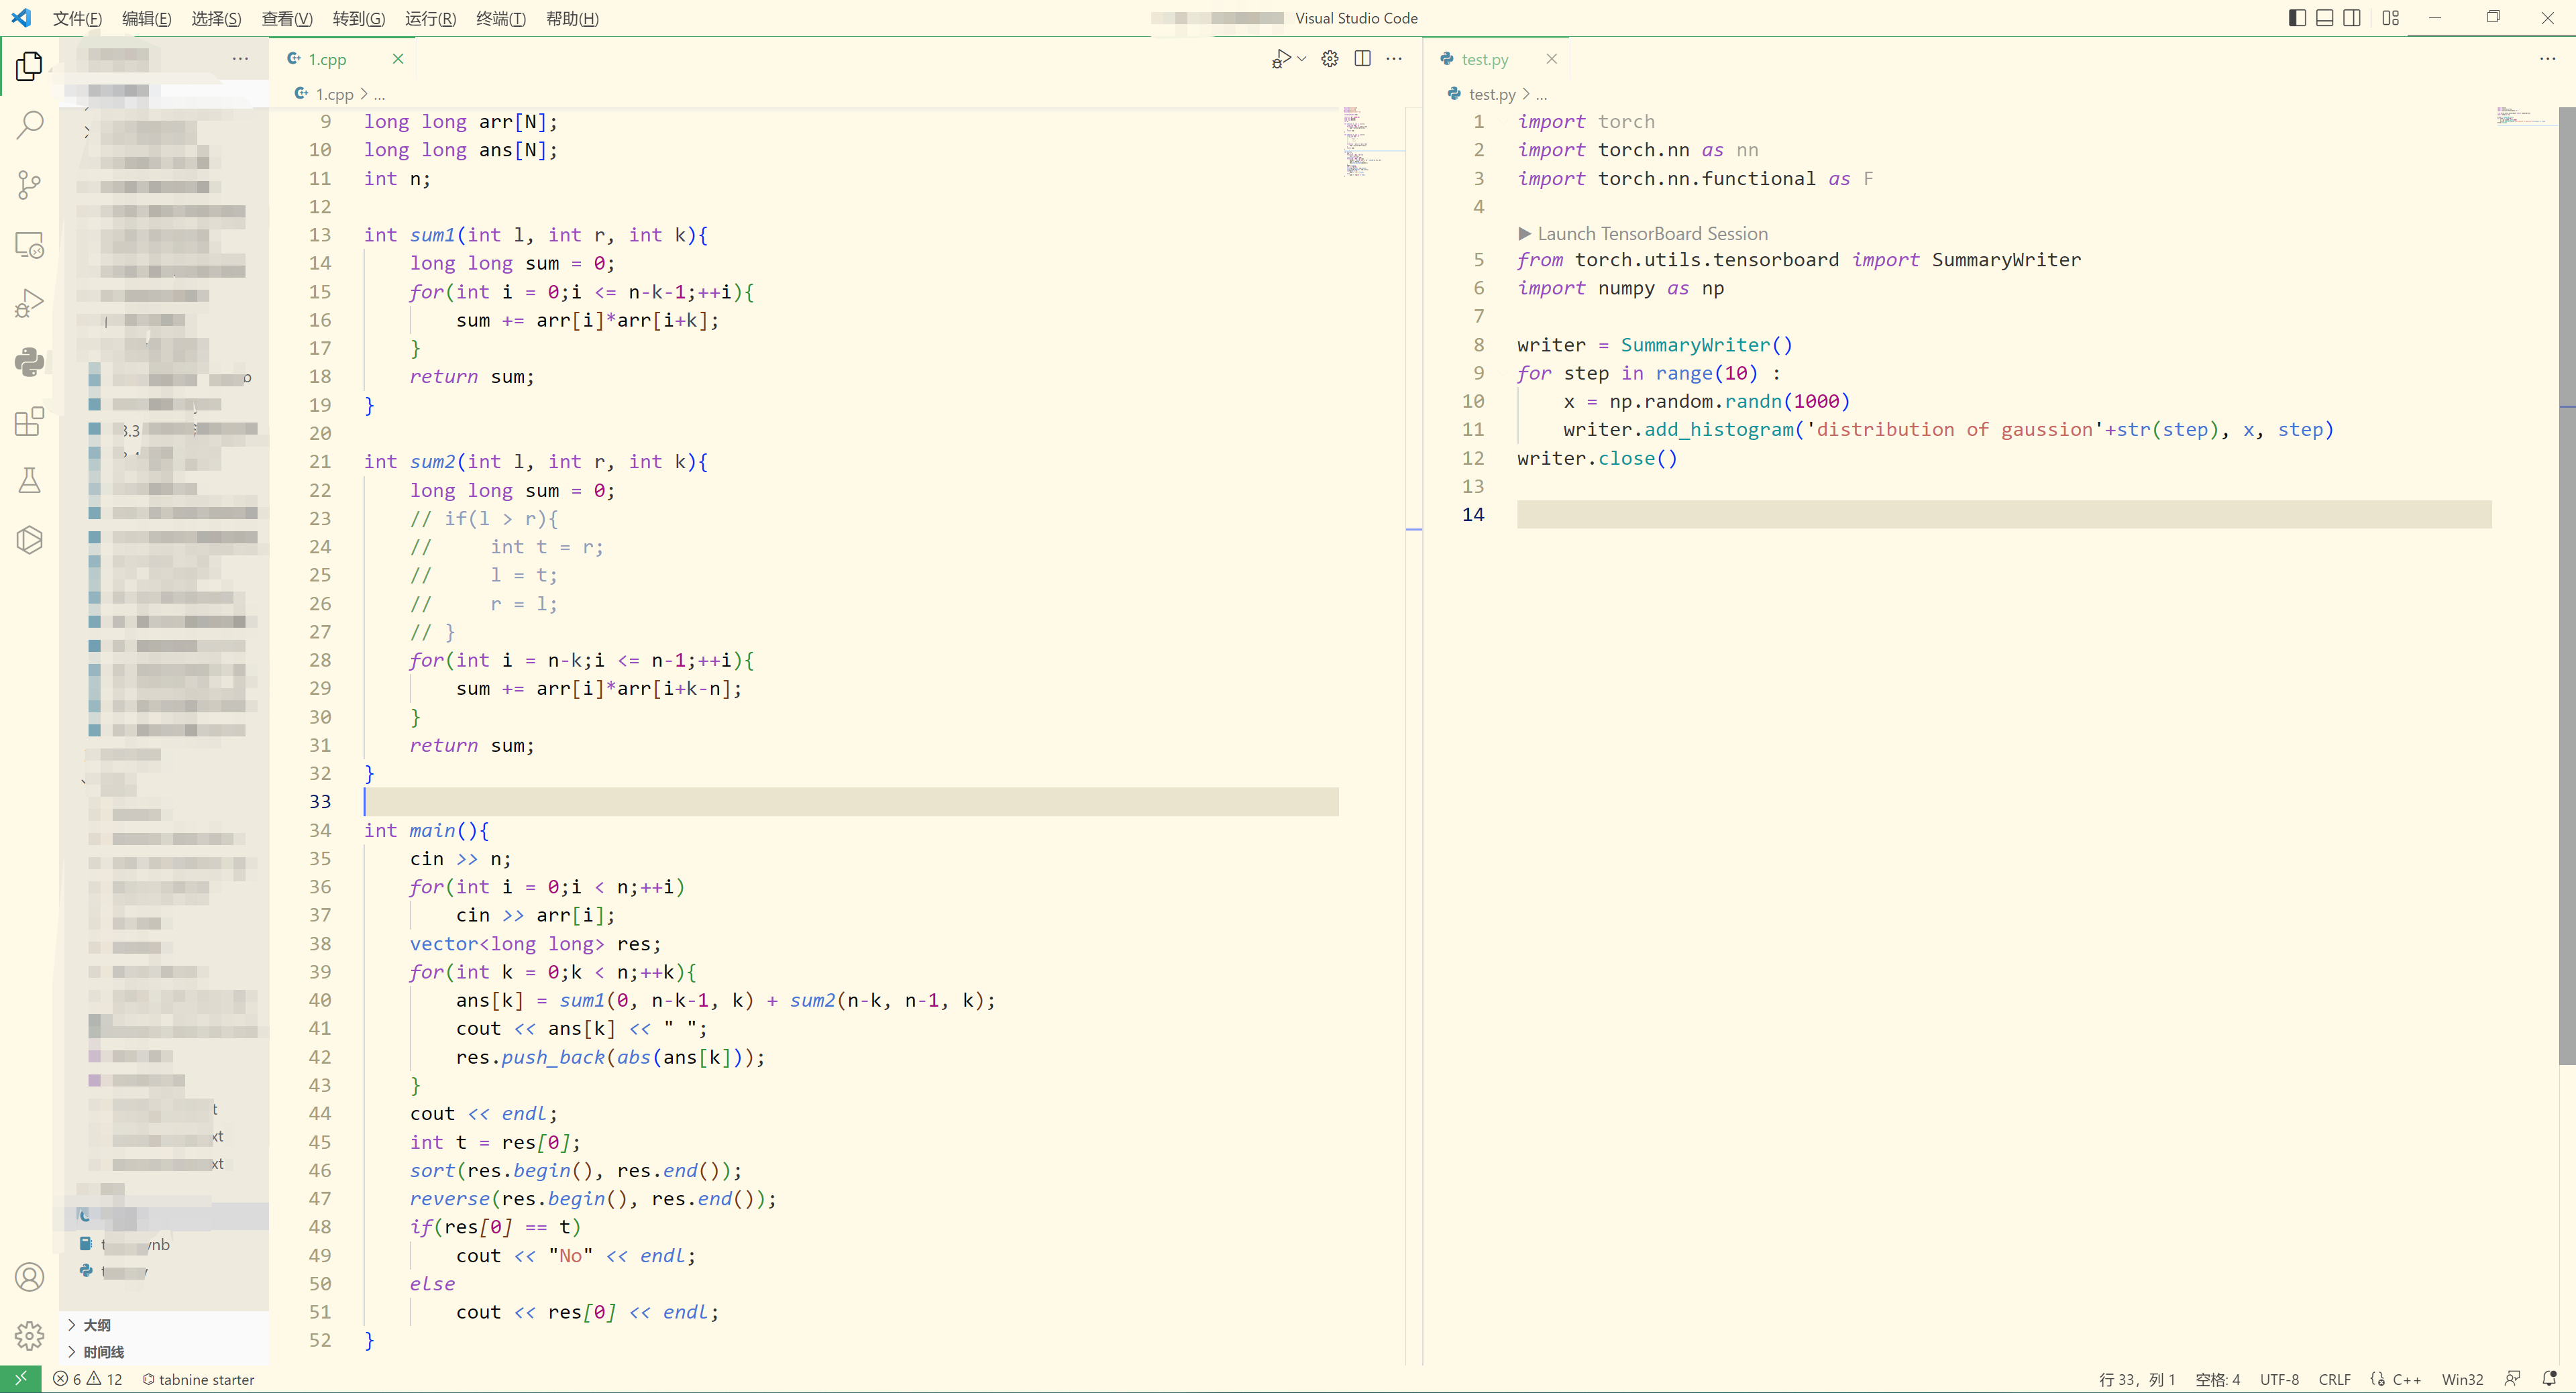Open more actions menu for 1.cpp editor group
The width and height of the screenshot is (2576, 1393).
1394,59
